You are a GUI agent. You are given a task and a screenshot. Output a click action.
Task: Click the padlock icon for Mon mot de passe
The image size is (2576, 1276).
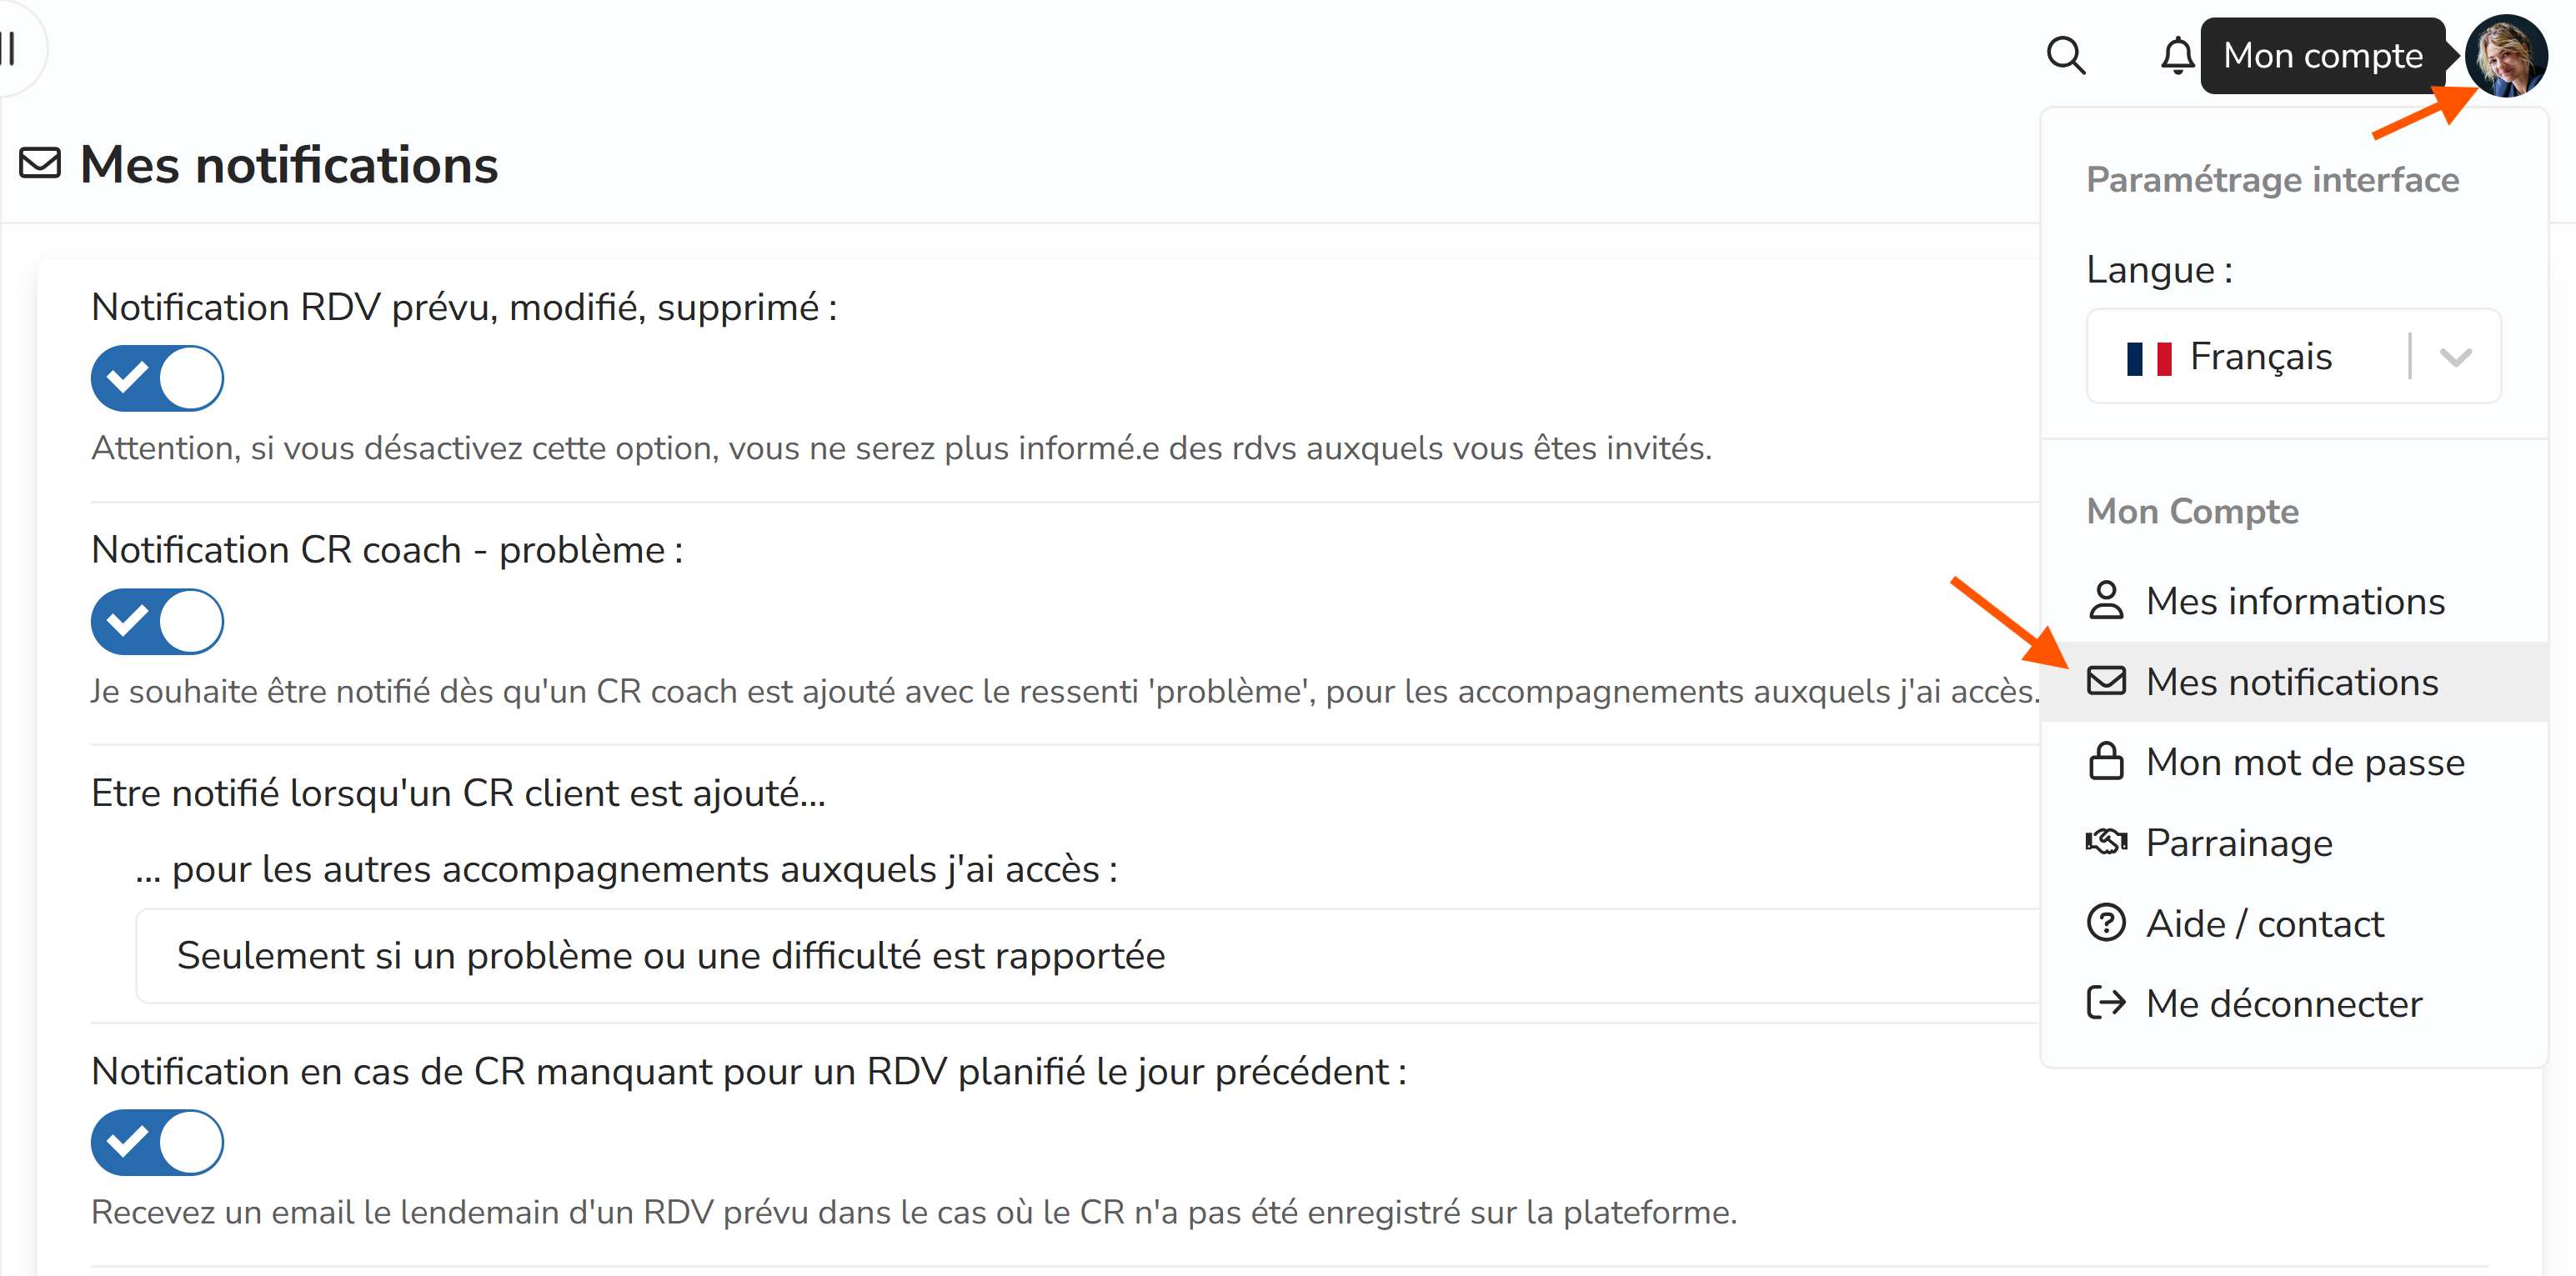[2106, 762]
